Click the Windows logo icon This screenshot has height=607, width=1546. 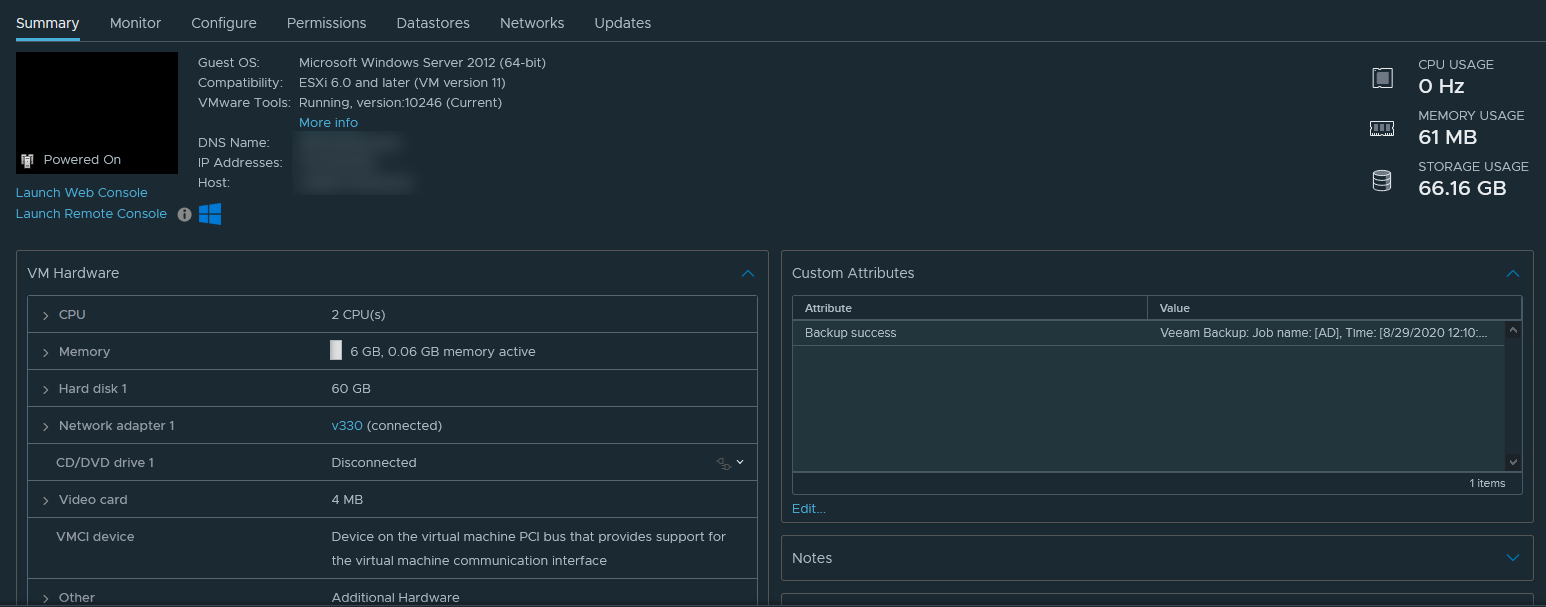tap(210, 214)
